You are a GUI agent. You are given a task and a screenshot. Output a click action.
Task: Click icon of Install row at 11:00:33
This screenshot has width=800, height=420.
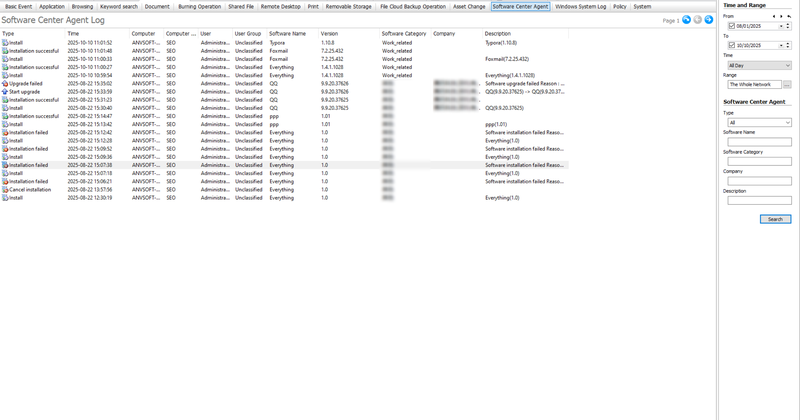tap(5, 59)
